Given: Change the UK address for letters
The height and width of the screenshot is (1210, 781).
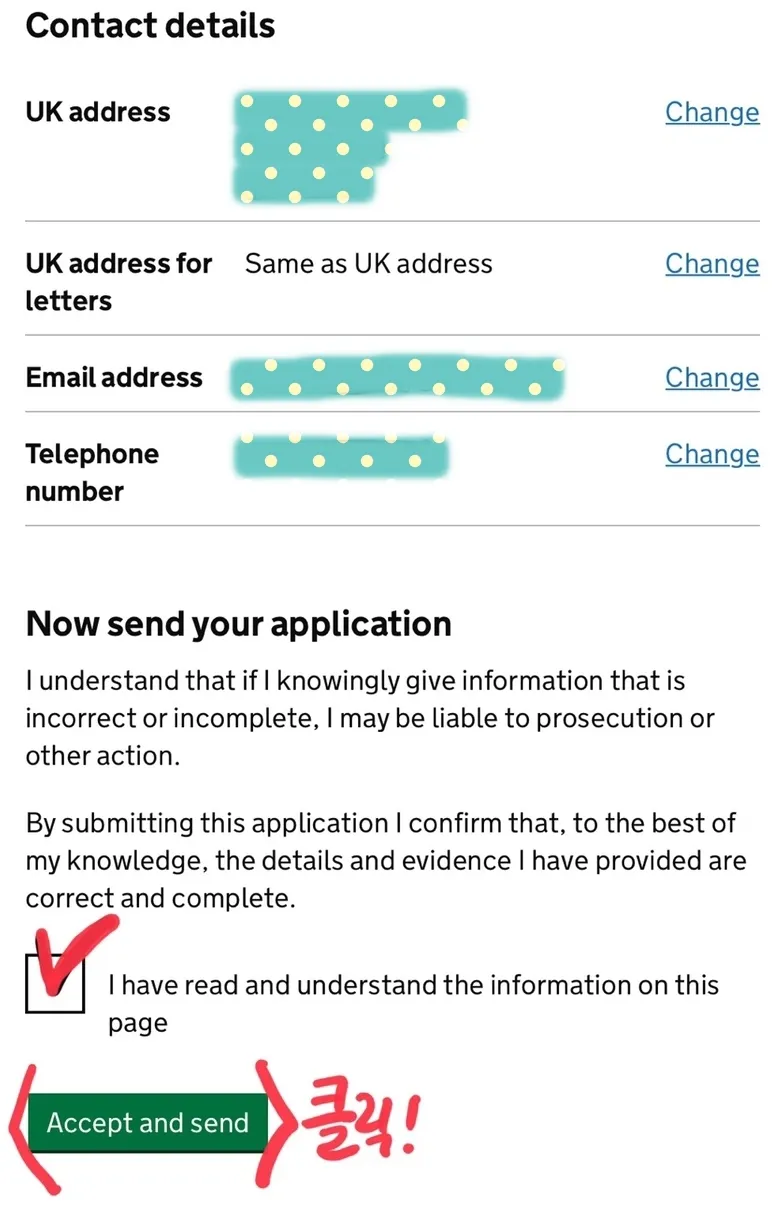Looking at the screenshot, I should [712, 264].
